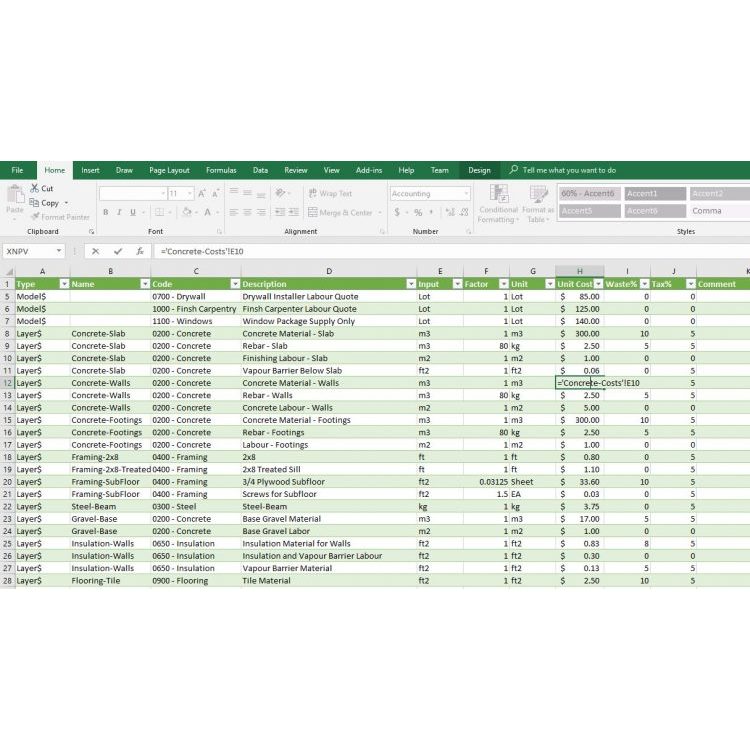Switch to the Formulas tab
This screenshot has width=750, height=750.
coord(221,170)
